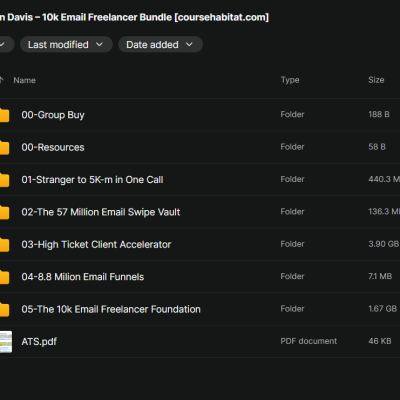This screenshot has width=400, height=400.
Task: Select the ATS.pdf file name
Action: [39, 342]
